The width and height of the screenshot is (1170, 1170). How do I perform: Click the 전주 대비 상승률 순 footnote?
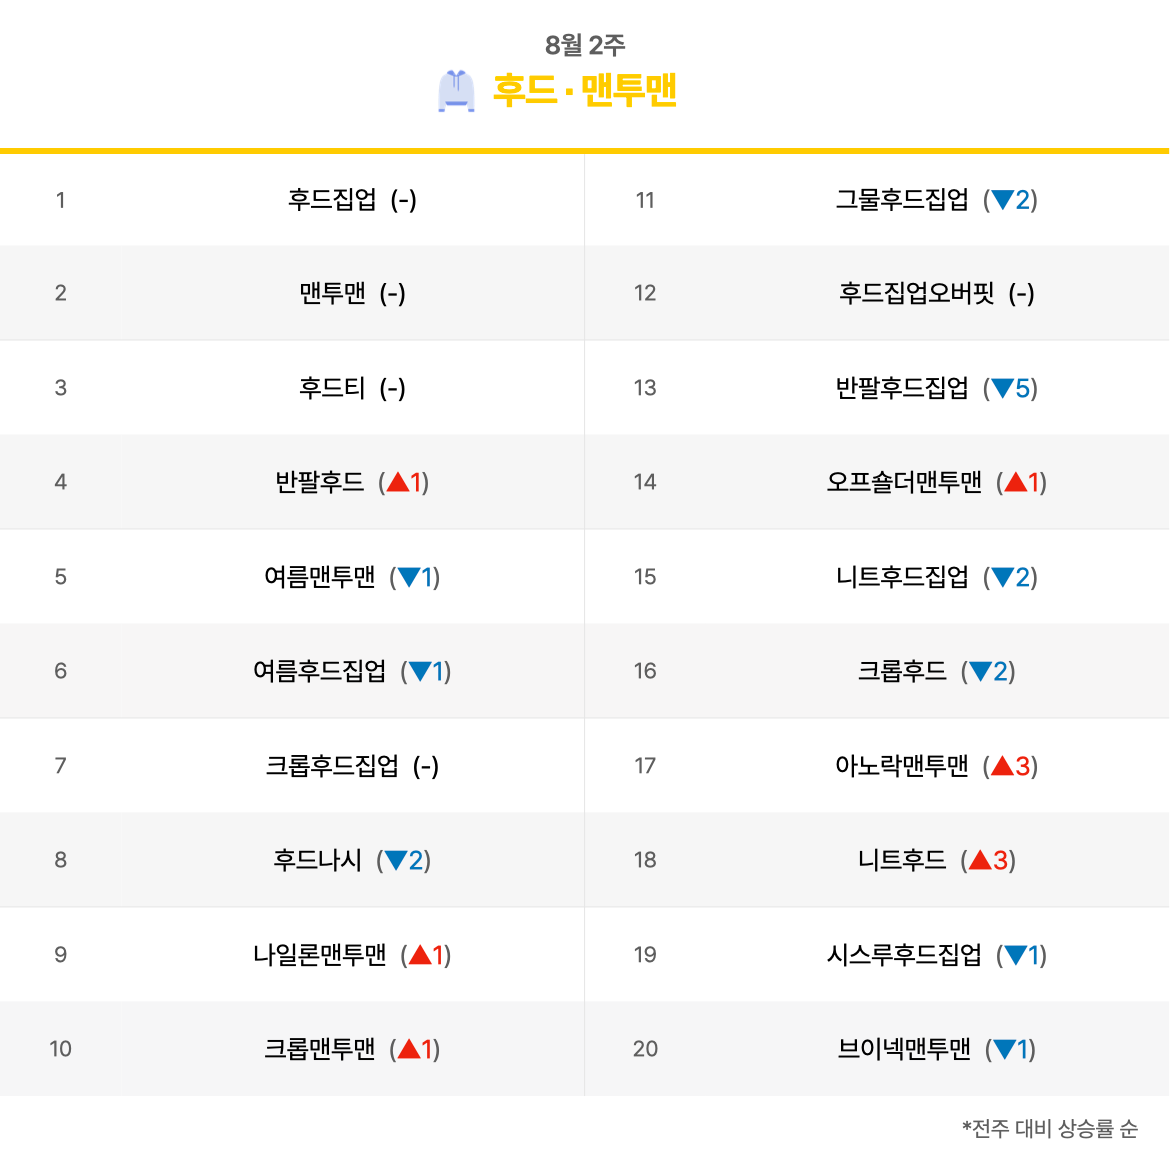pos(1050,1128)
